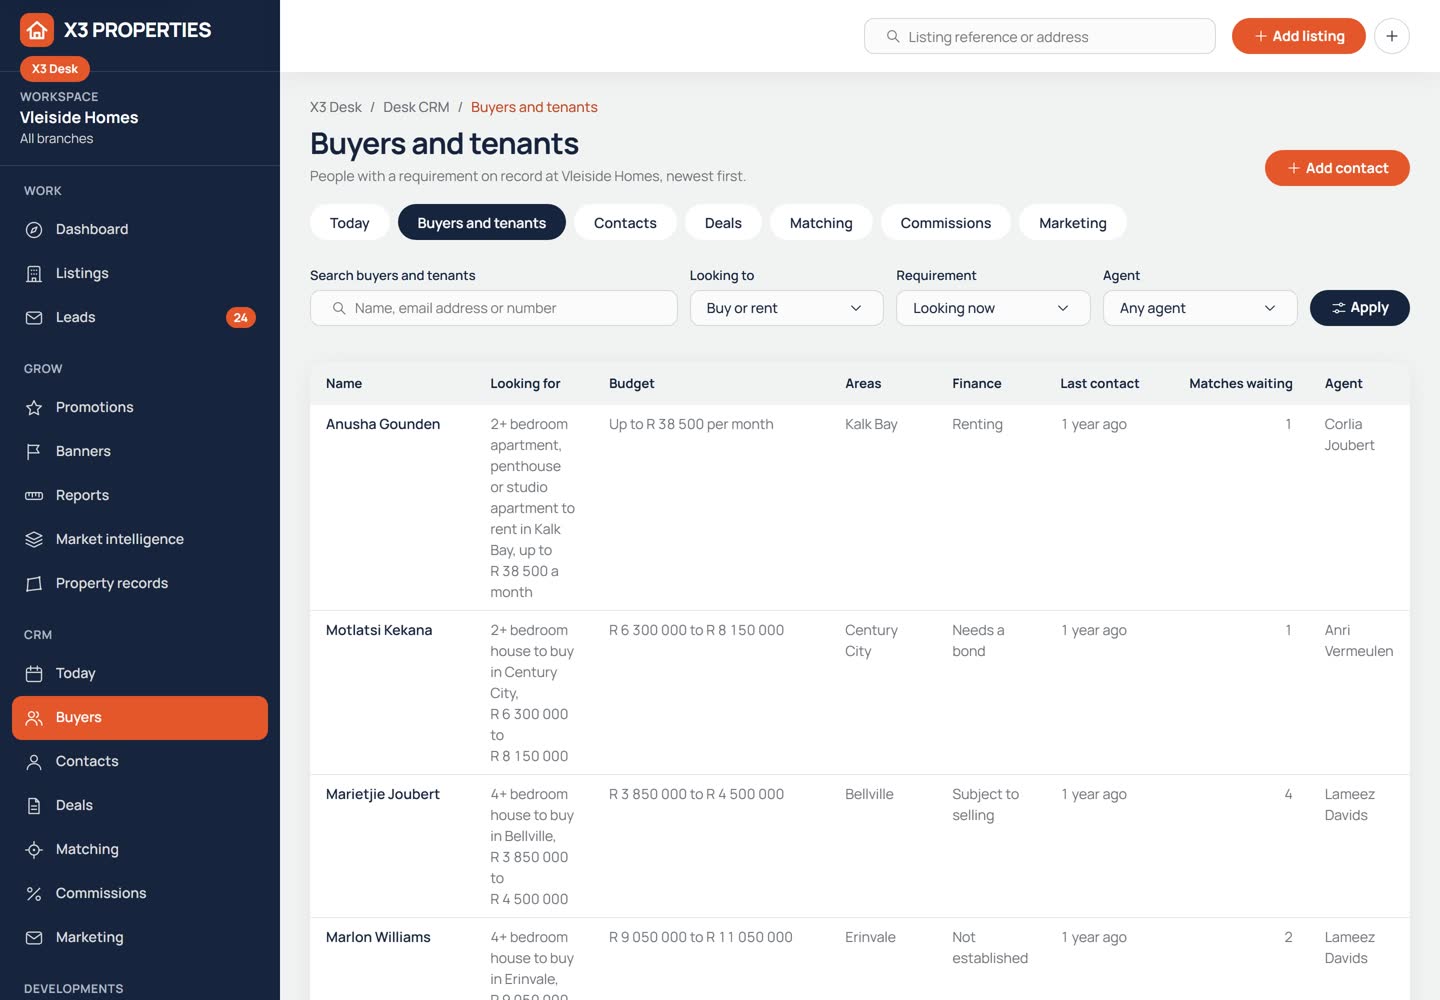Open Promotions via the star icon
The height and width of the screenshot is (1000, 1440).
tap(34, 407)
